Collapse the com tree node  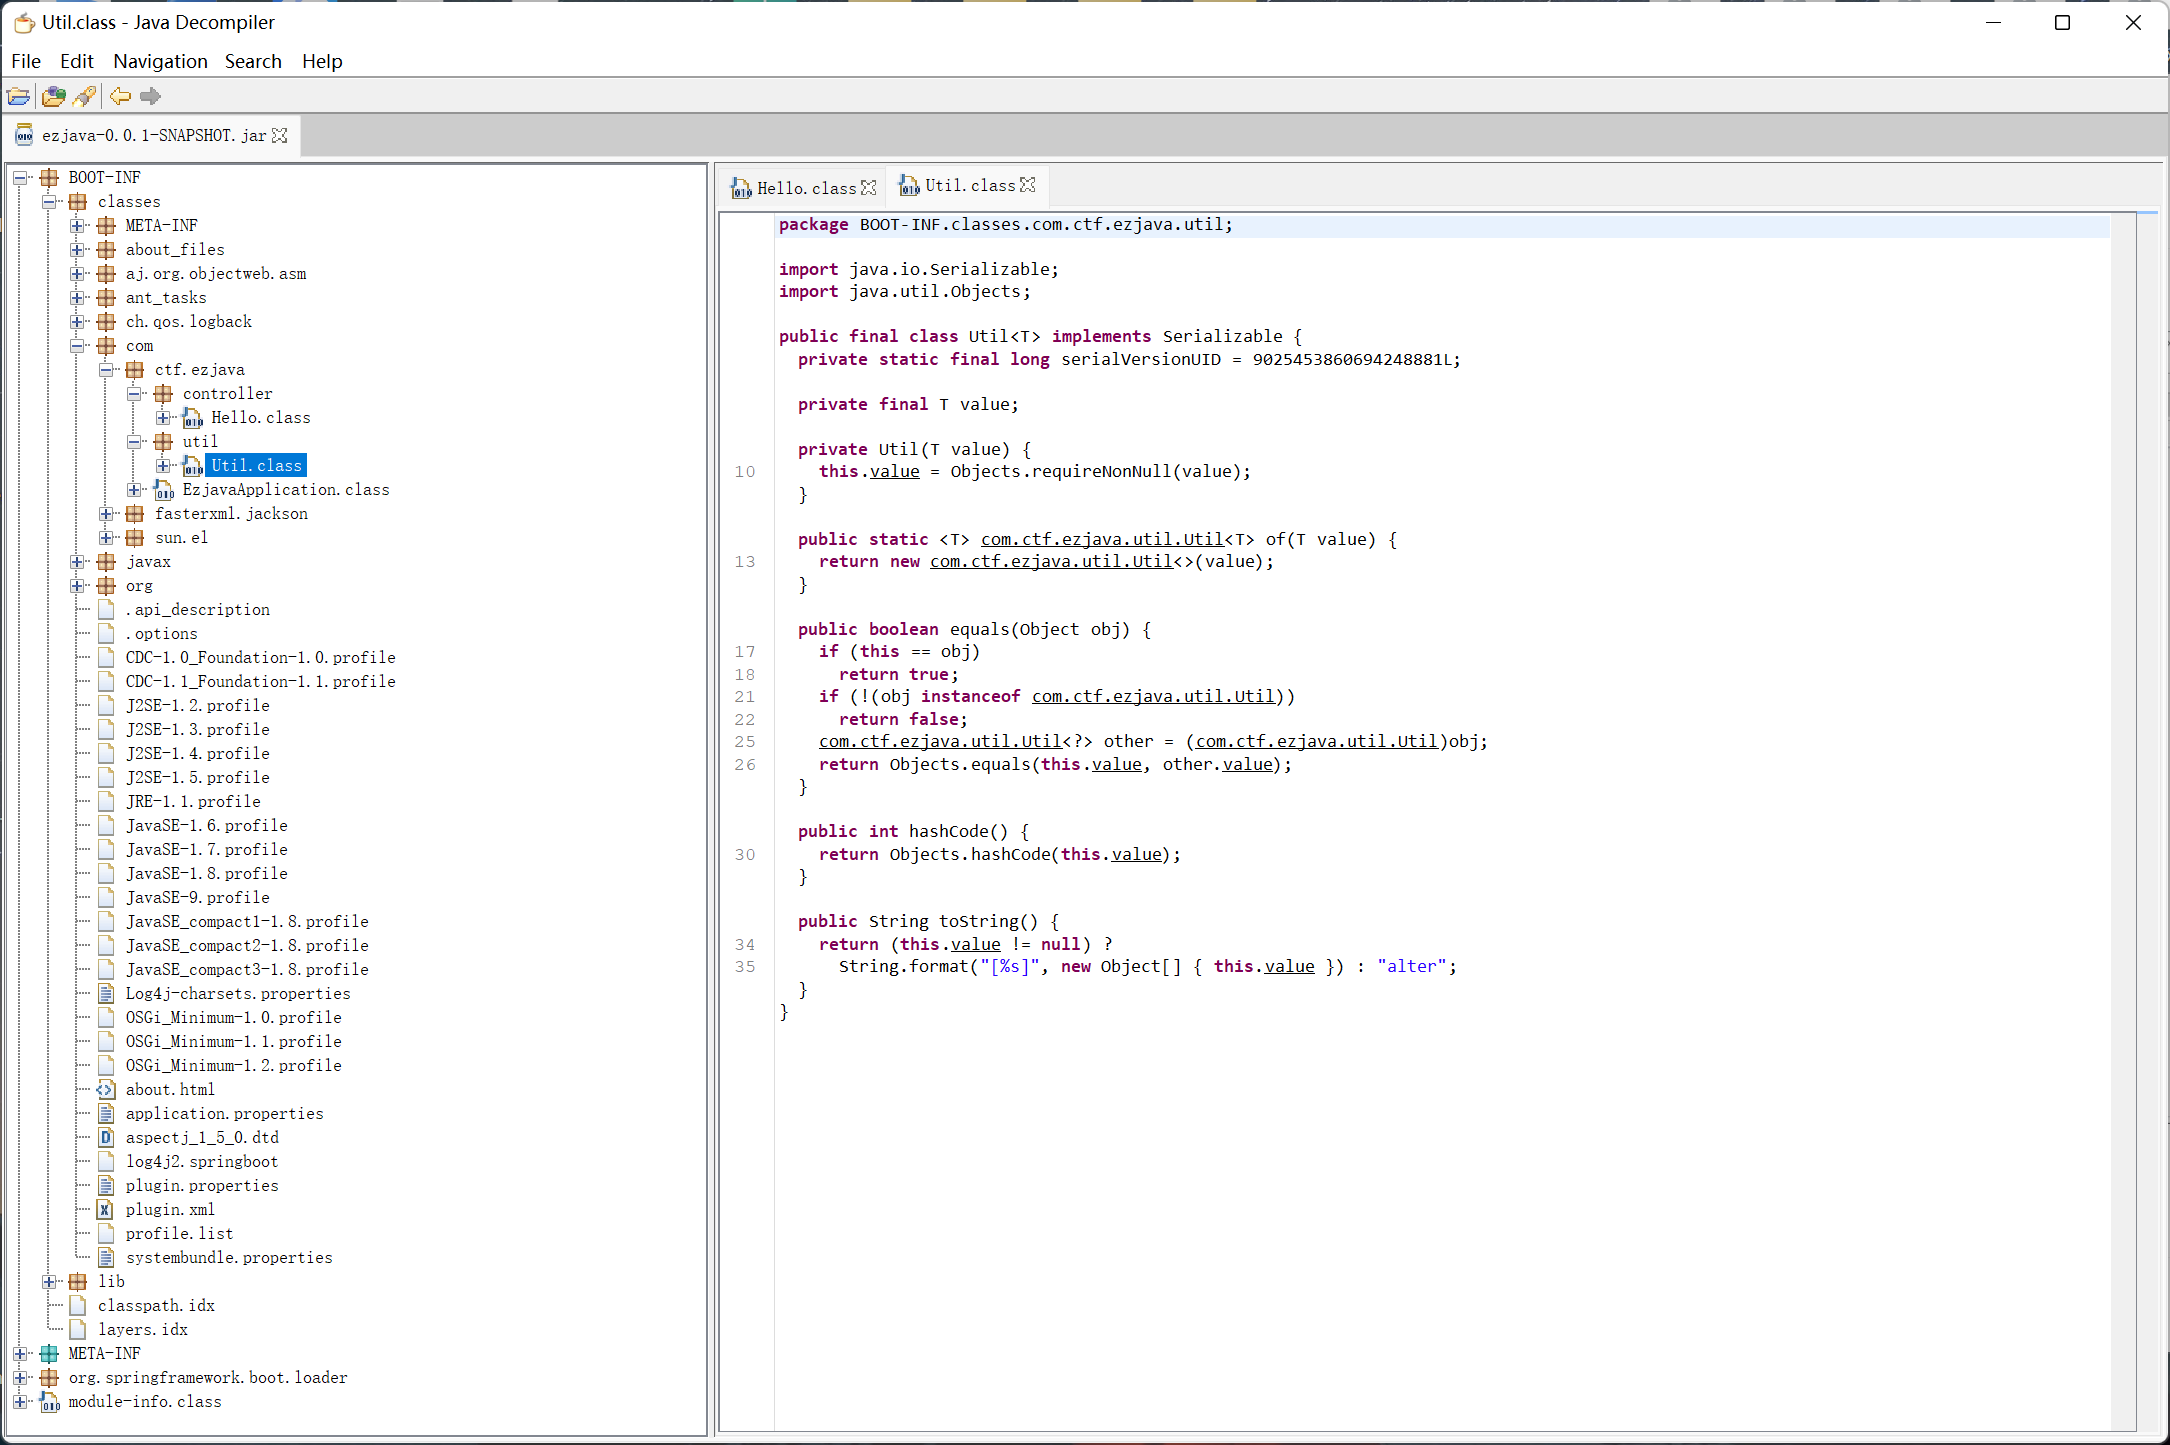pos(77,346)
